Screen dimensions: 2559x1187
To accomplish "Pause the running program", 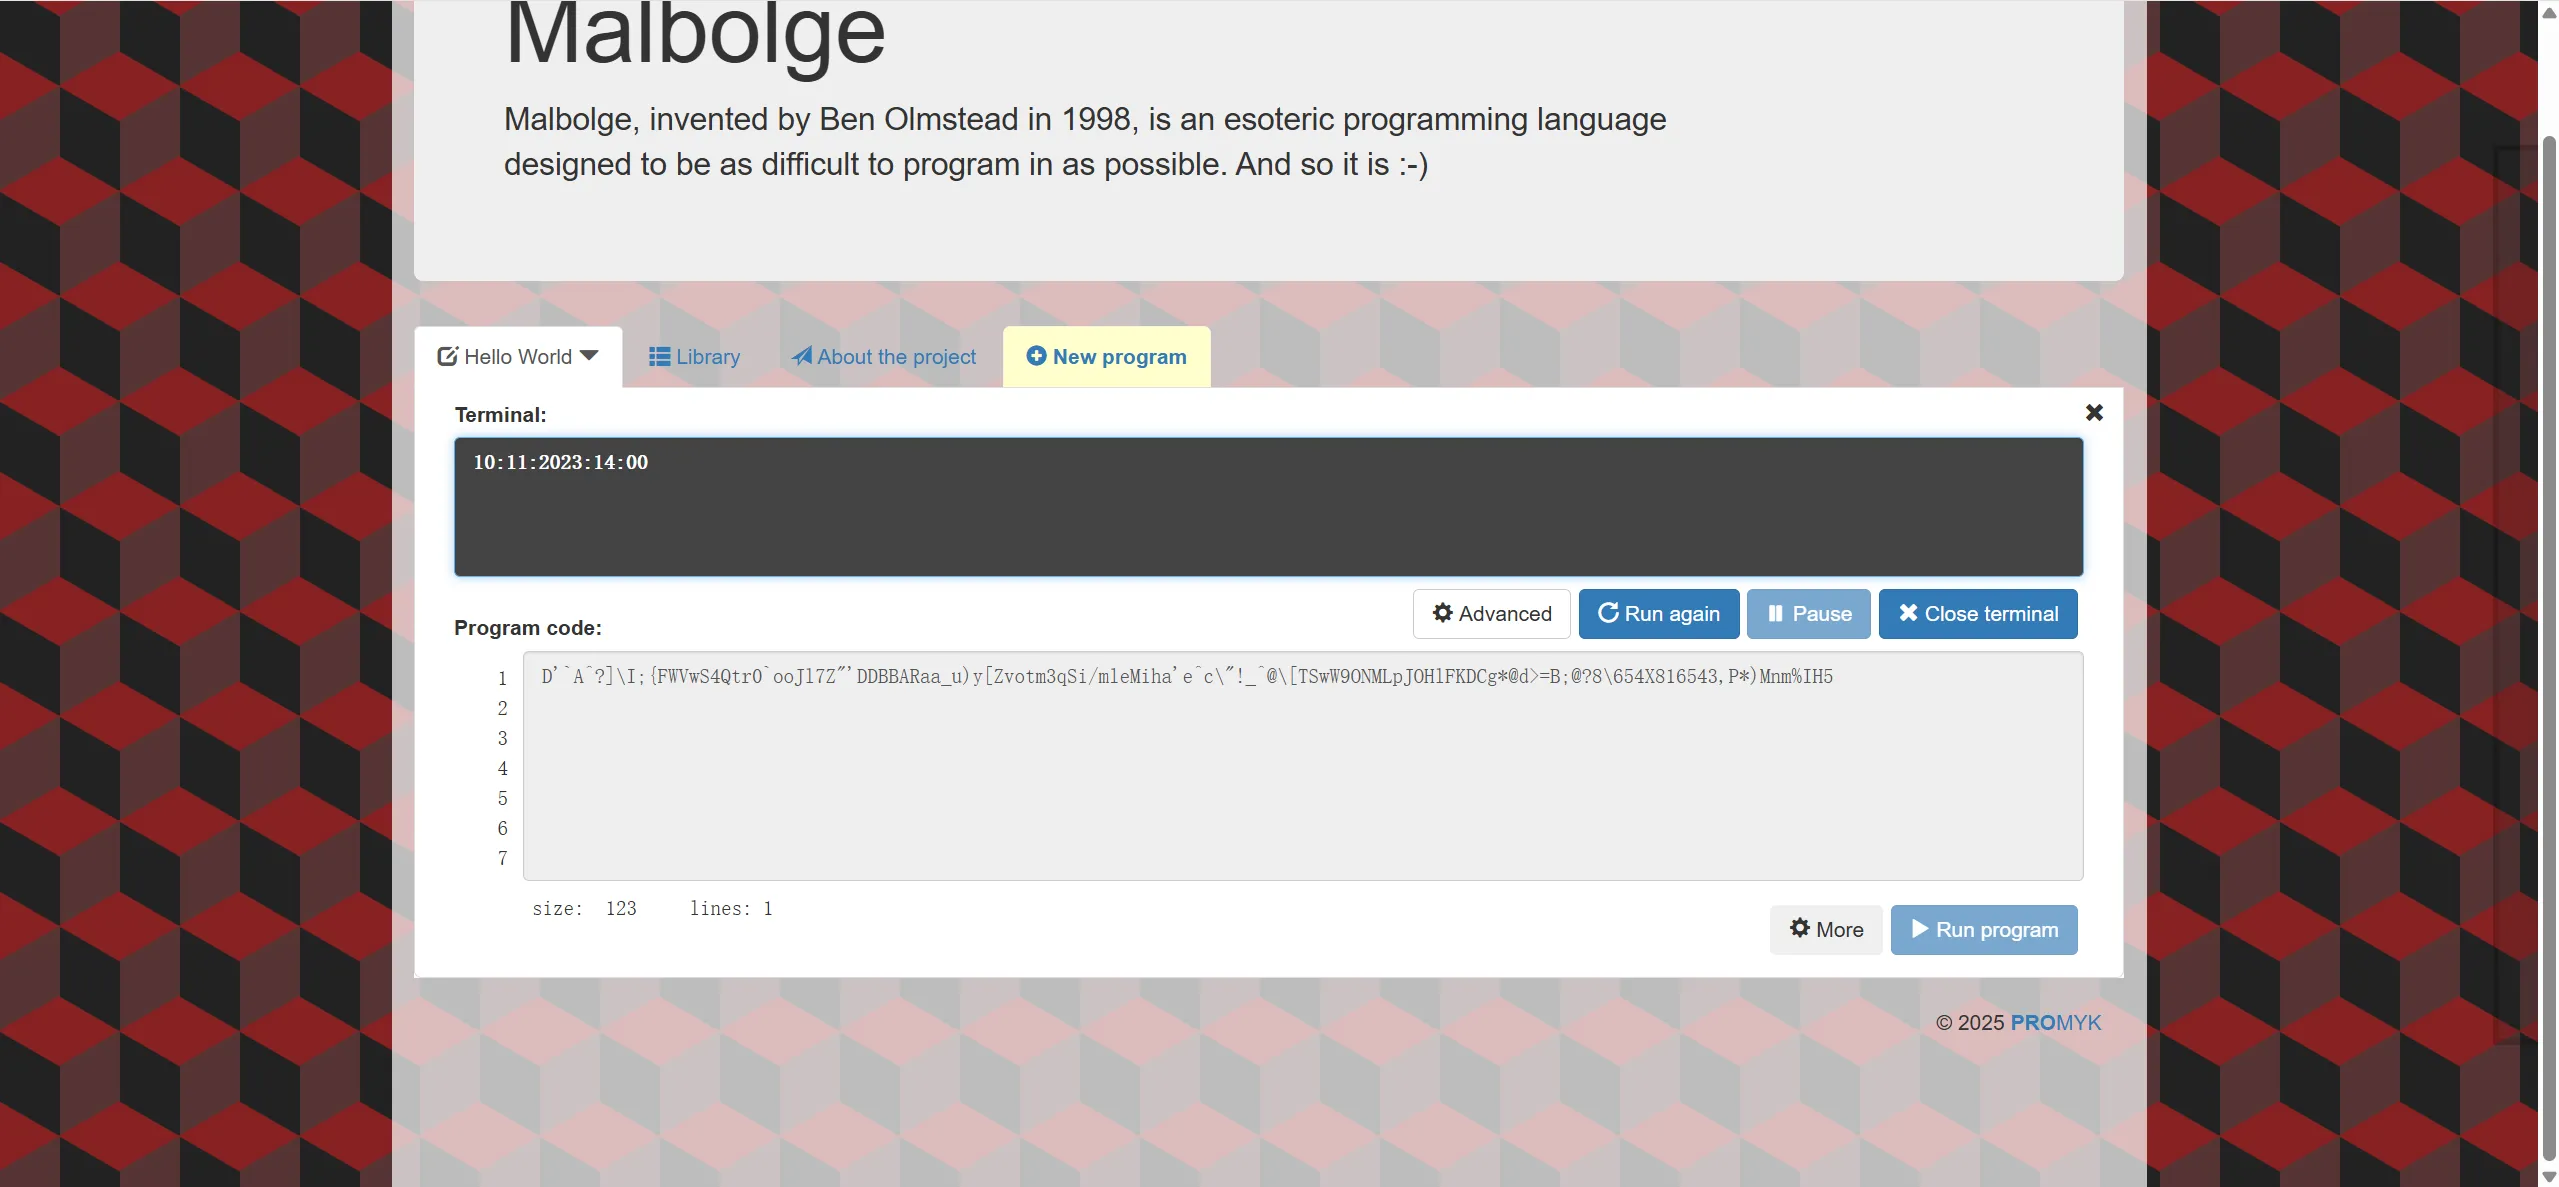I will coord(1808,614).
